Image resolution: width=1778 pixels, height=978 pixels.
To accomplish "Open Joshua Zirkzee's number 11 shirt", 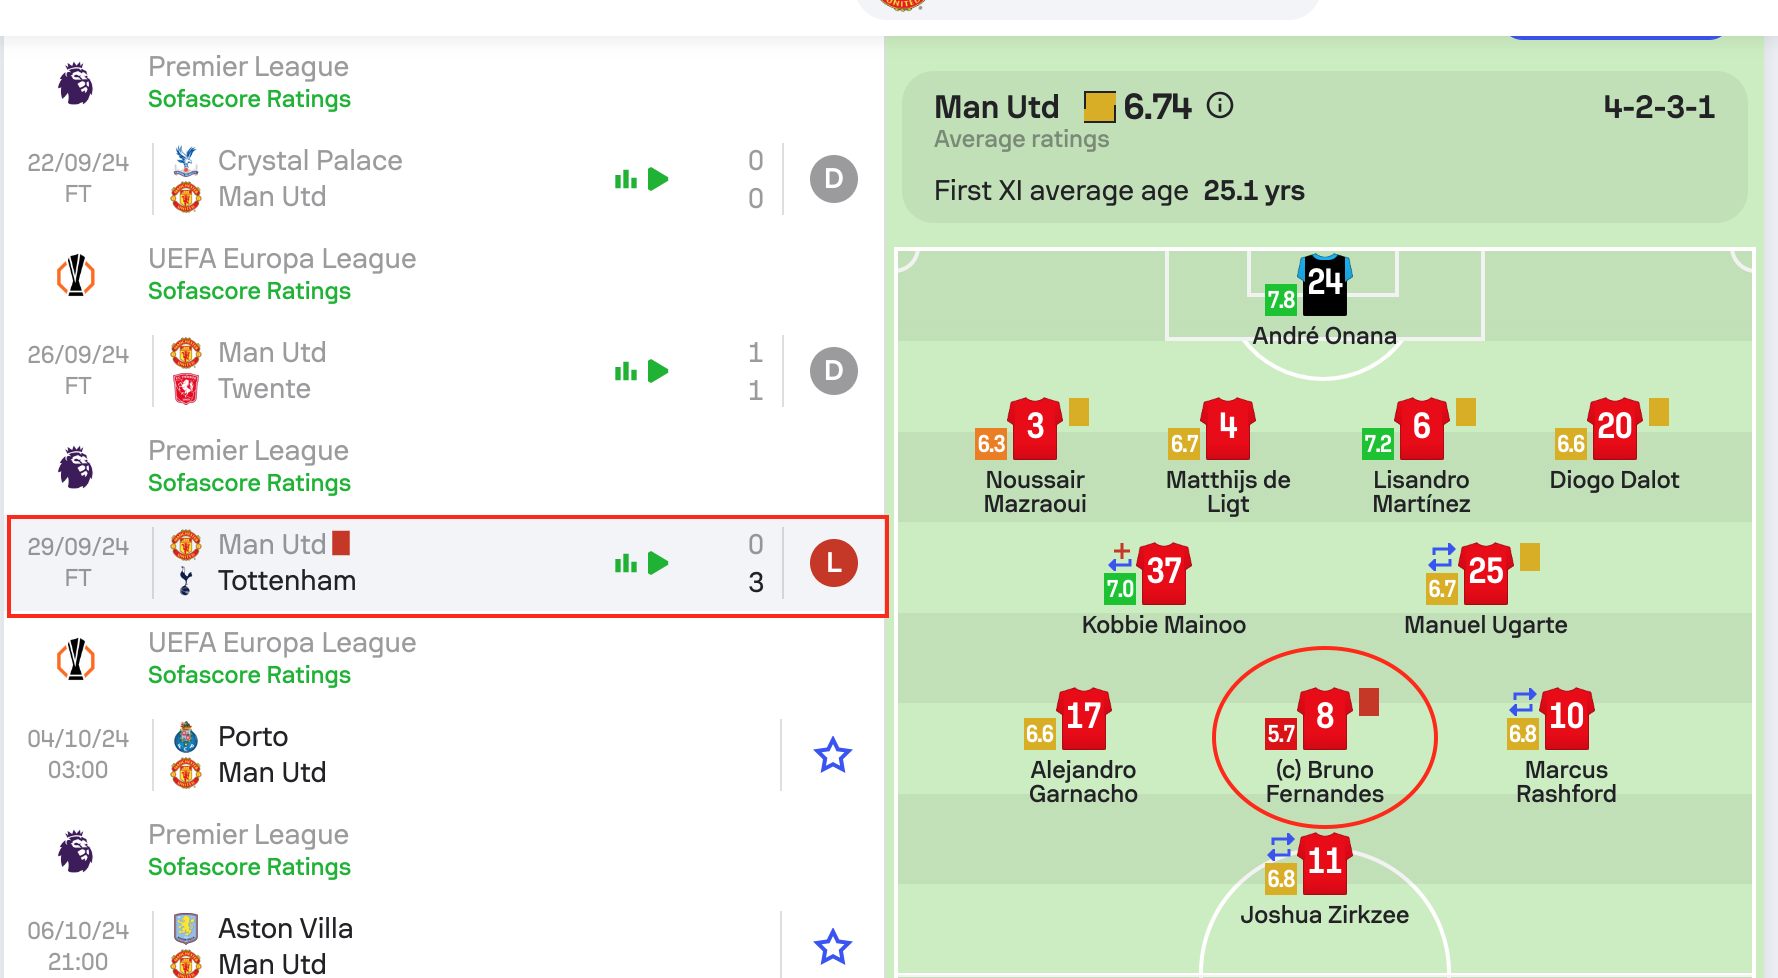I will [1325, 863].
